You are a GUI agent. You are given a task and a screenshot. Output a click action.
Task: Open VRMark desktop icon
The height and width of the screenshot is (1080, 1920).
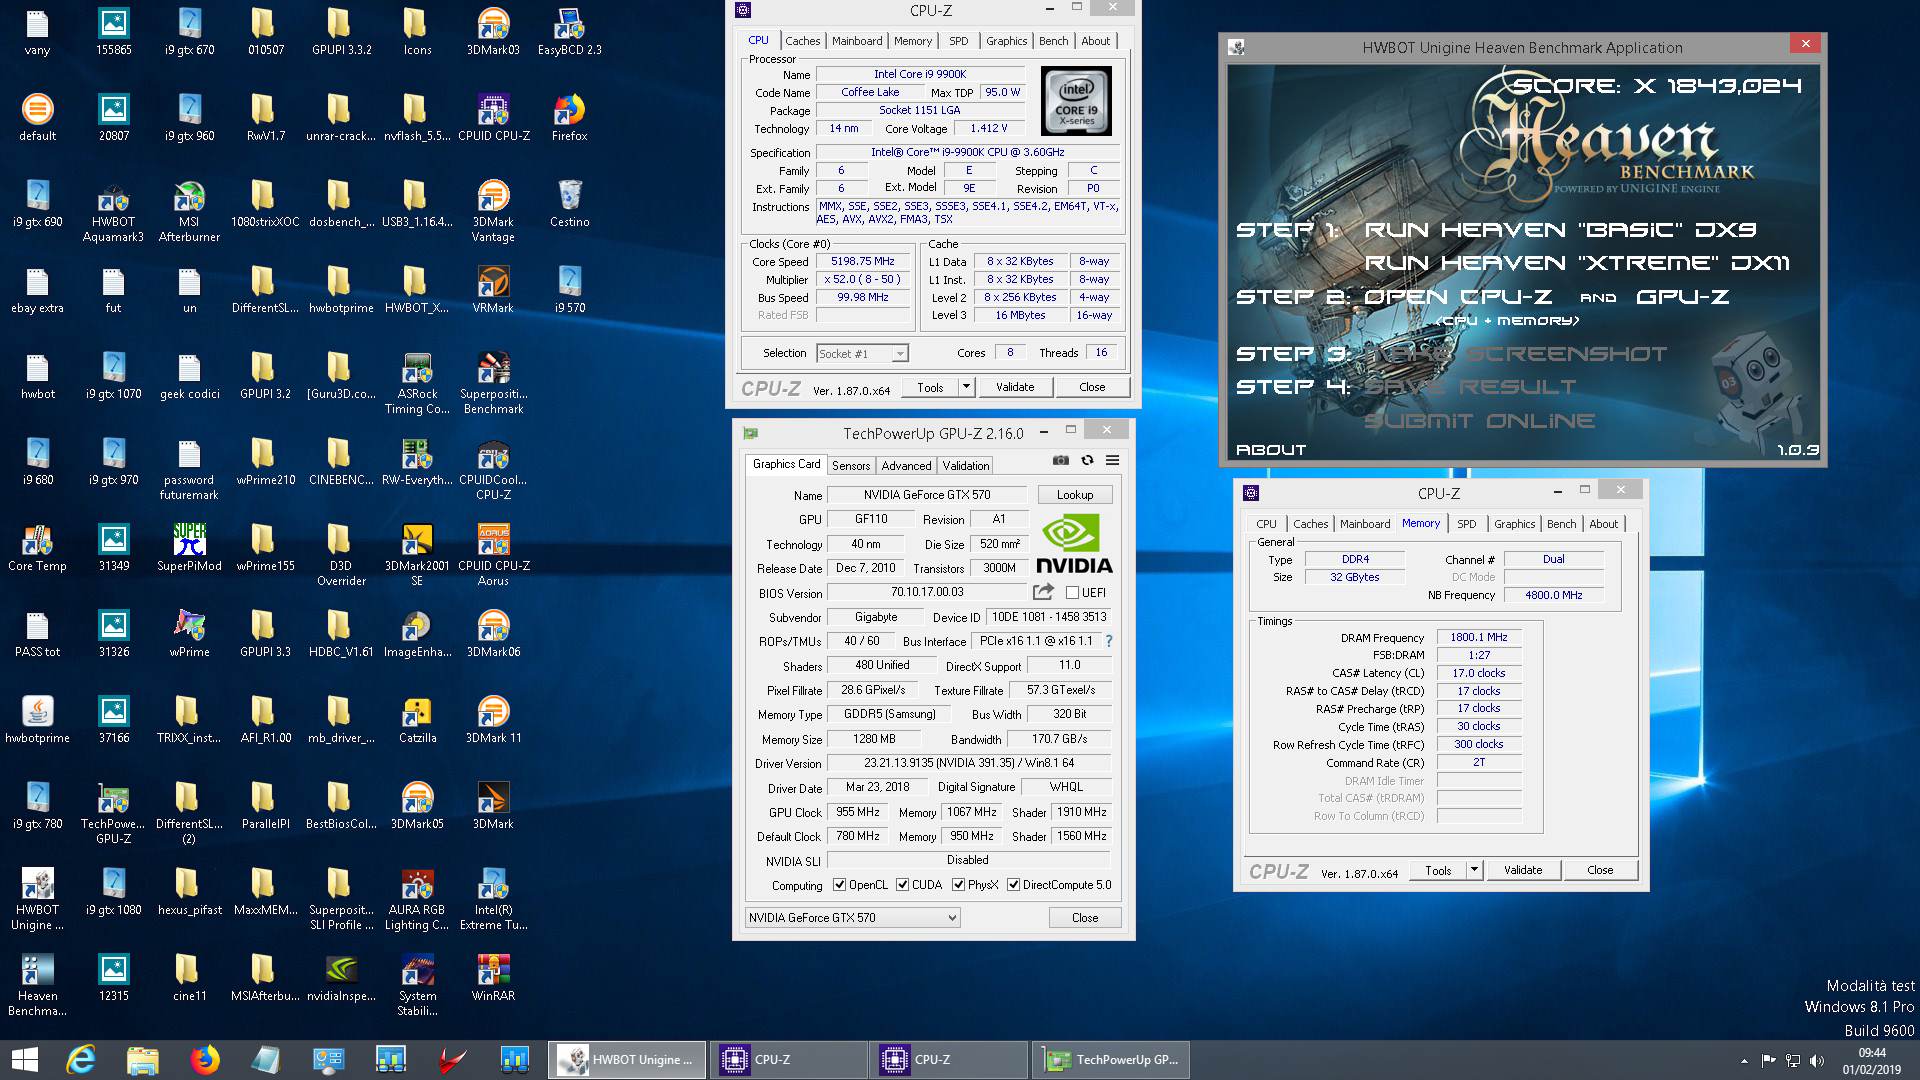tap(493, 290)
